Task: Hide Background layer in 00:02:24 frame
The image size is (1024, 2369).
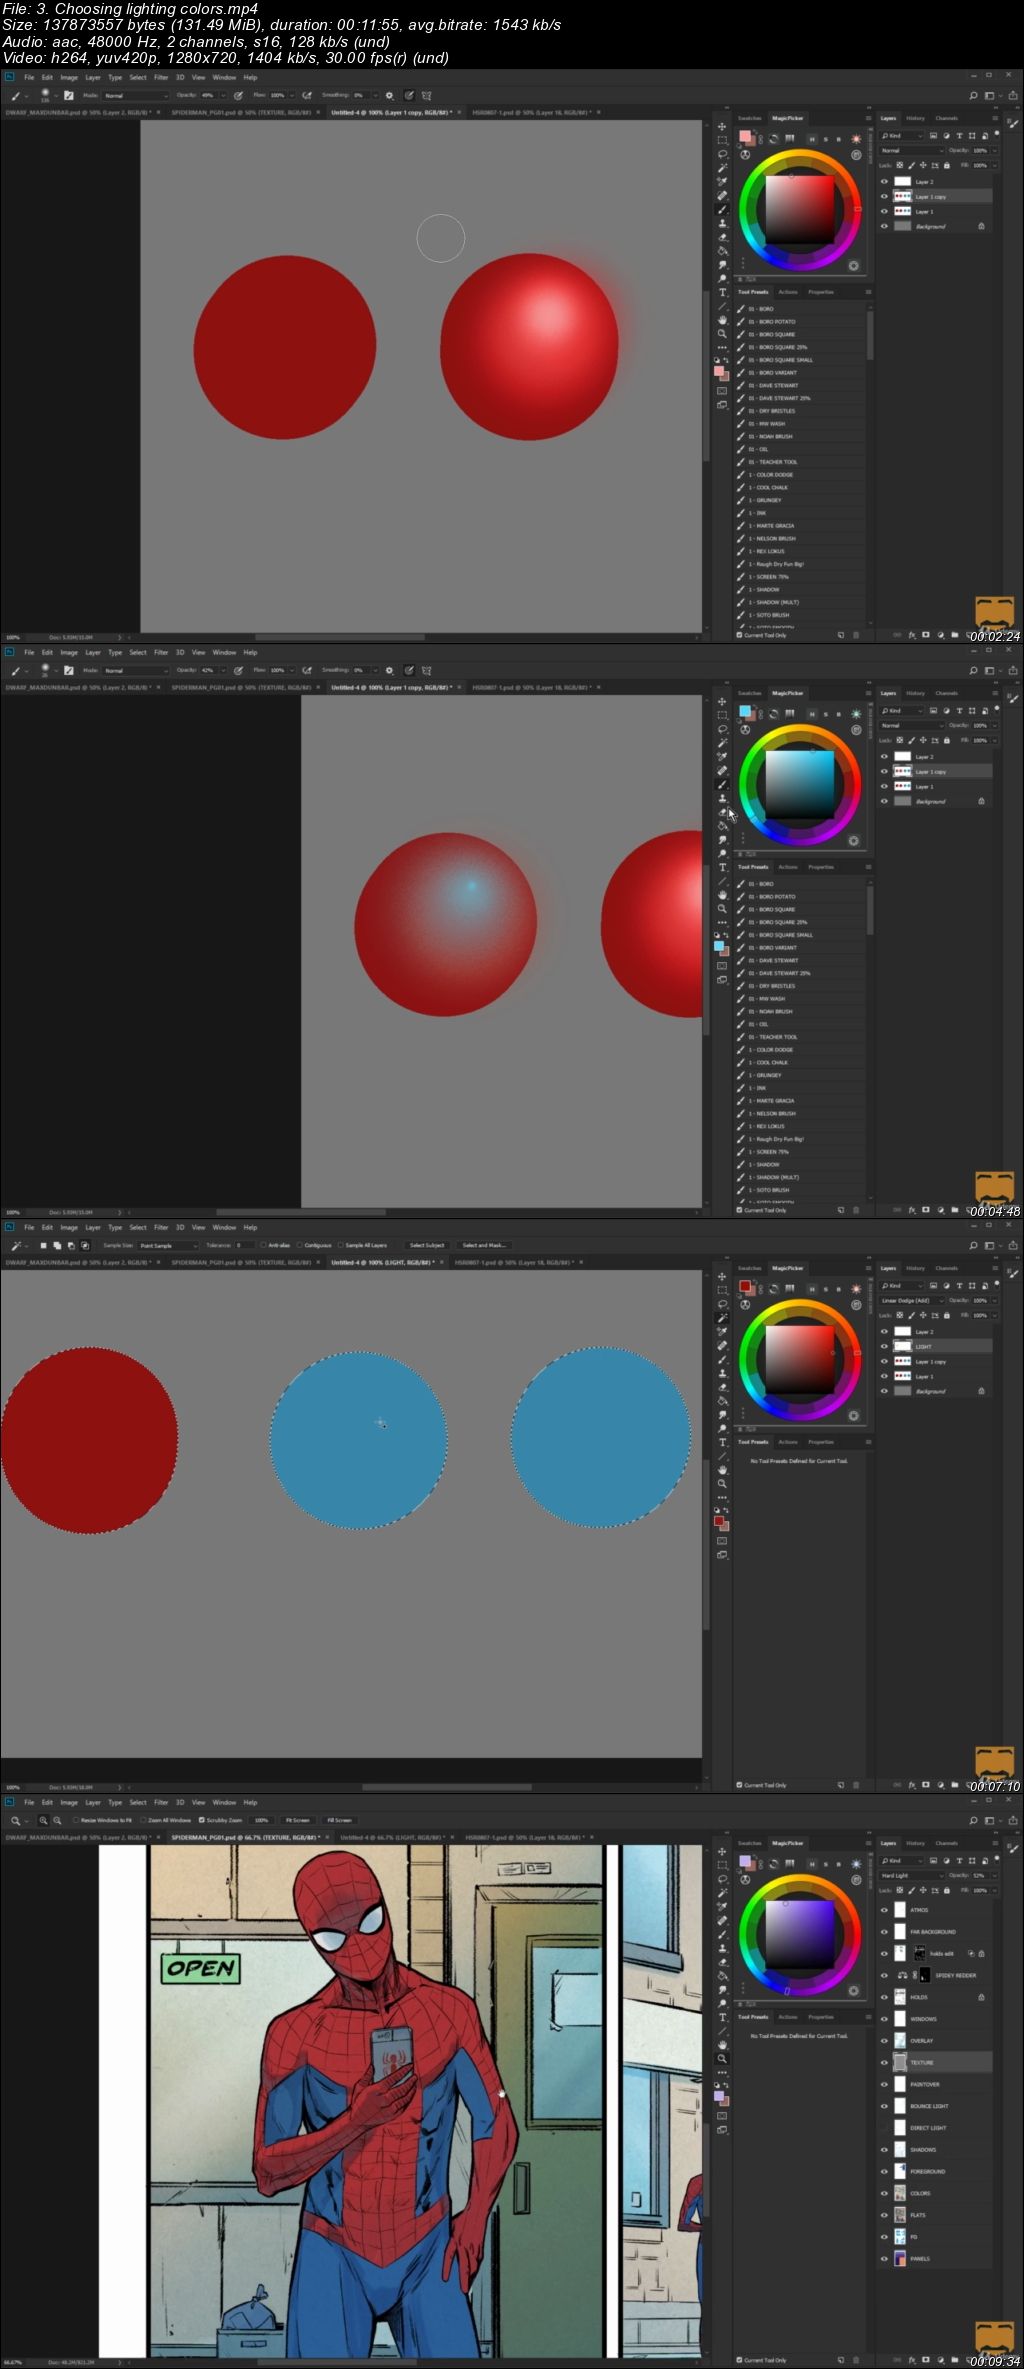Action: point(884,226)
